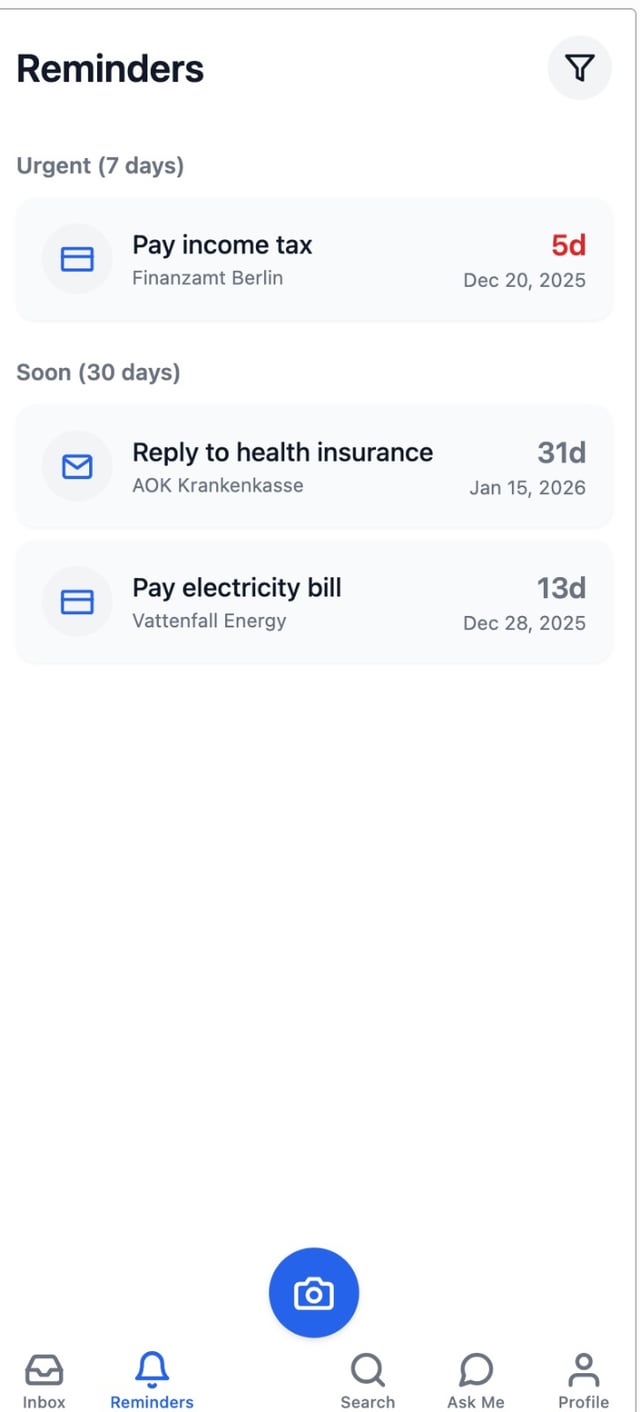Open the Search tab
Screen dimensions: 640x1412
[367, 1381]
